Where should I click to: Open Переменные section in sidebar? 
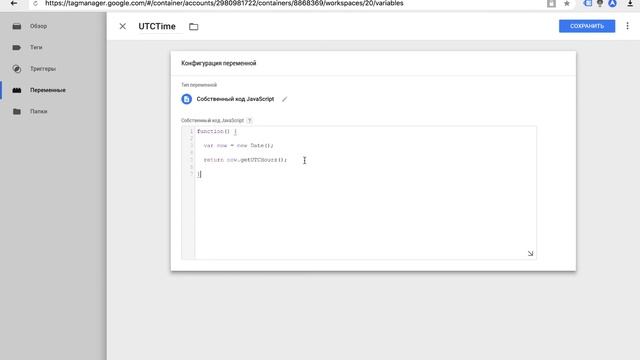(x=48, y=90)
